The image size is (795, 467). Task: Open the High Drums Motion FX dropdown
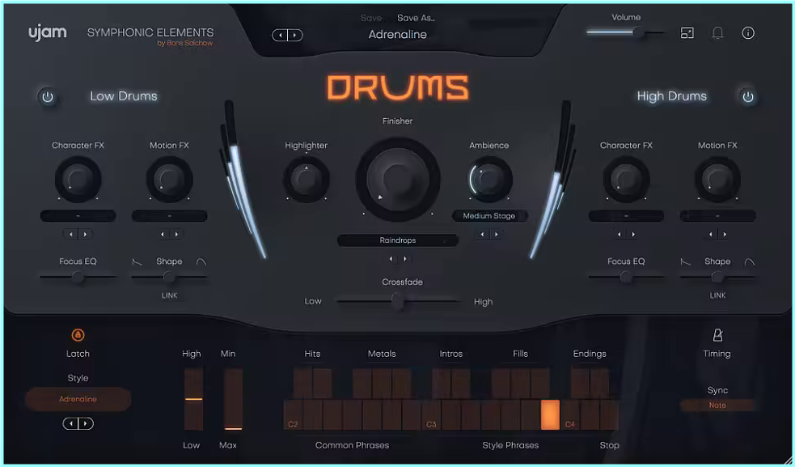coord(717,216)
